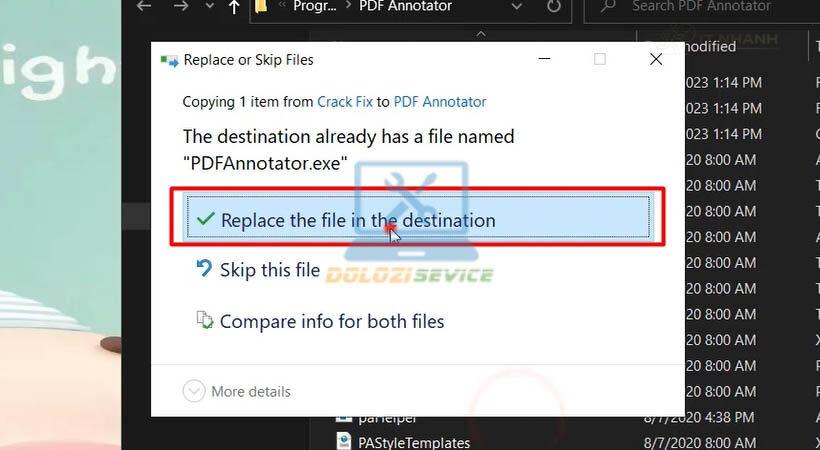Screen dimensions: 820x450
Task: Choose Replace the file in the destination
Action: click(x=418, y=217)
